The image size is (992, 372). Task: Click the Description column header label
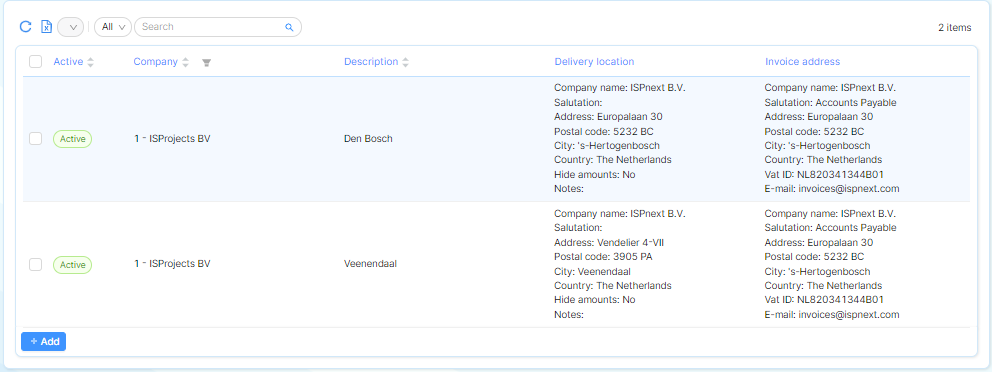pyautogui.click(x=371, y=61)
